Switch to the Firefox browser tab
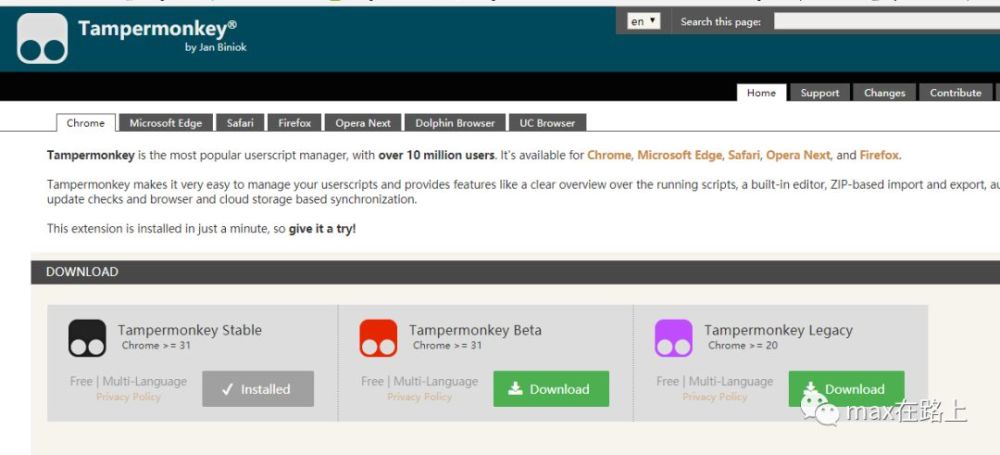The image size is (1000, 455). click(x=295, y=123)
